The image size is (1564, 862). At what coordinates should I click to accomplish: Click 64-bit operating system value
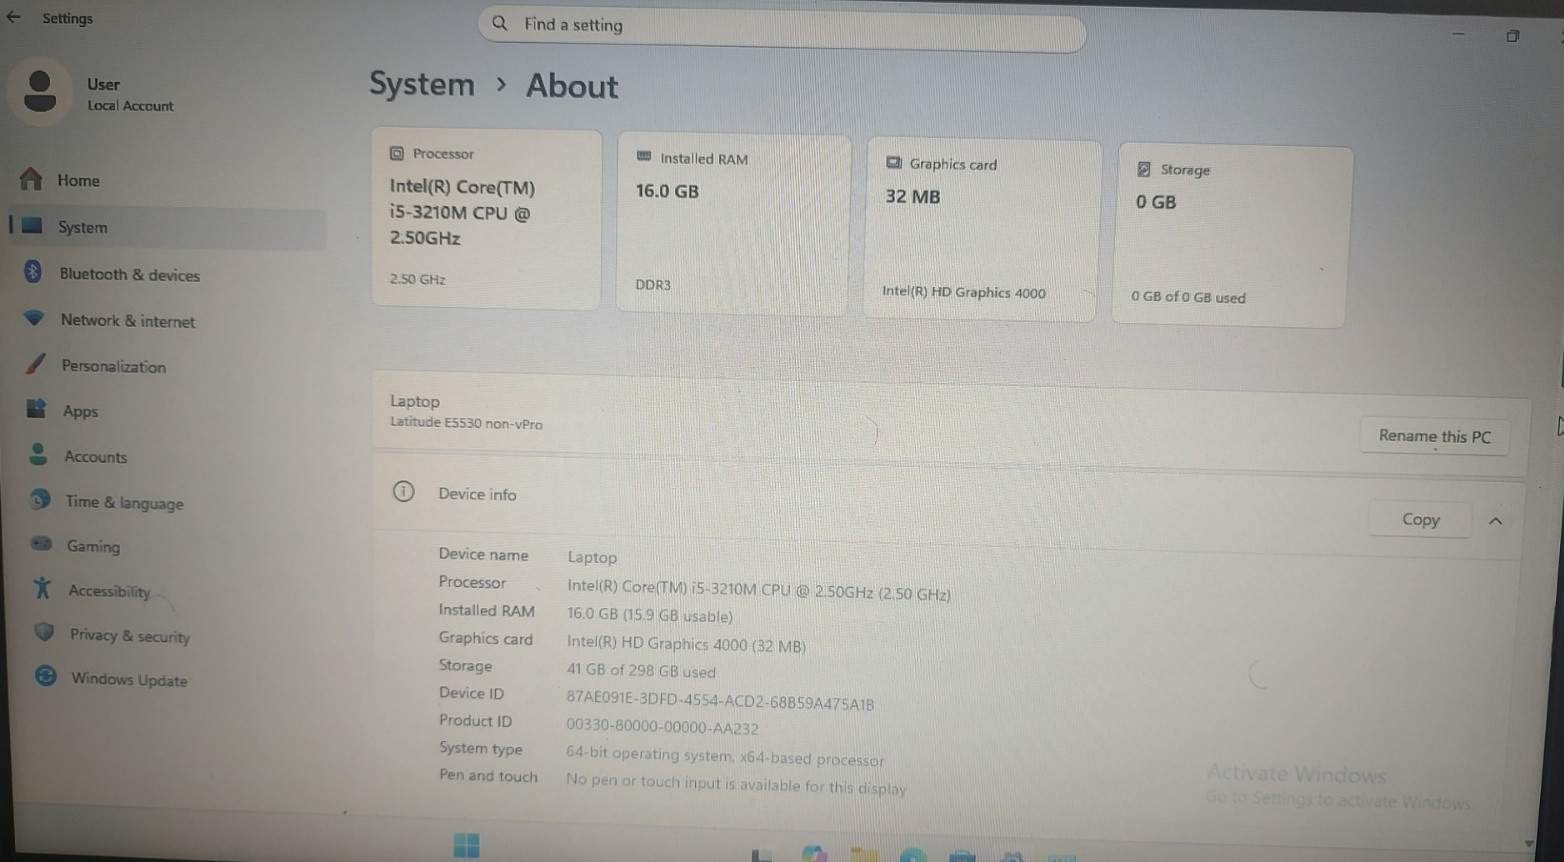click(725, 757)
